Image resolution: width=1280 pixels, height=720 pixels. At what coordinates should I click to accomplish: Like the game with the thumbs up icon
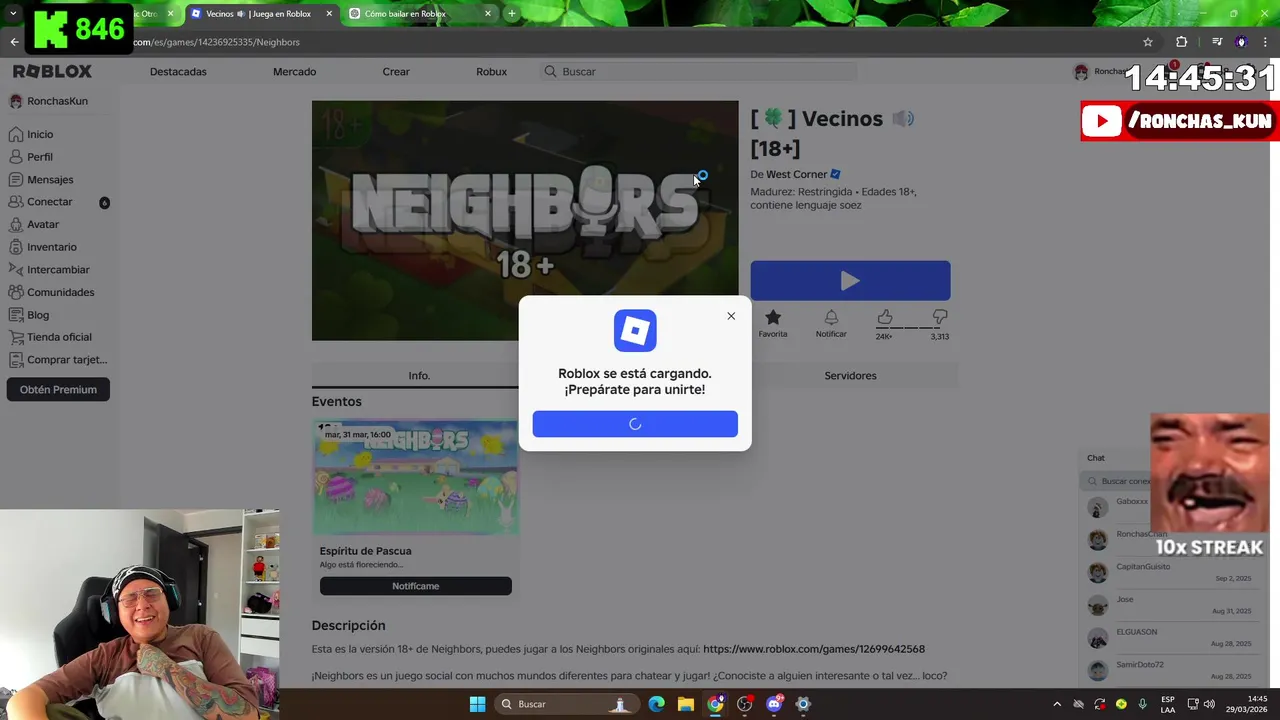point(884,317)
